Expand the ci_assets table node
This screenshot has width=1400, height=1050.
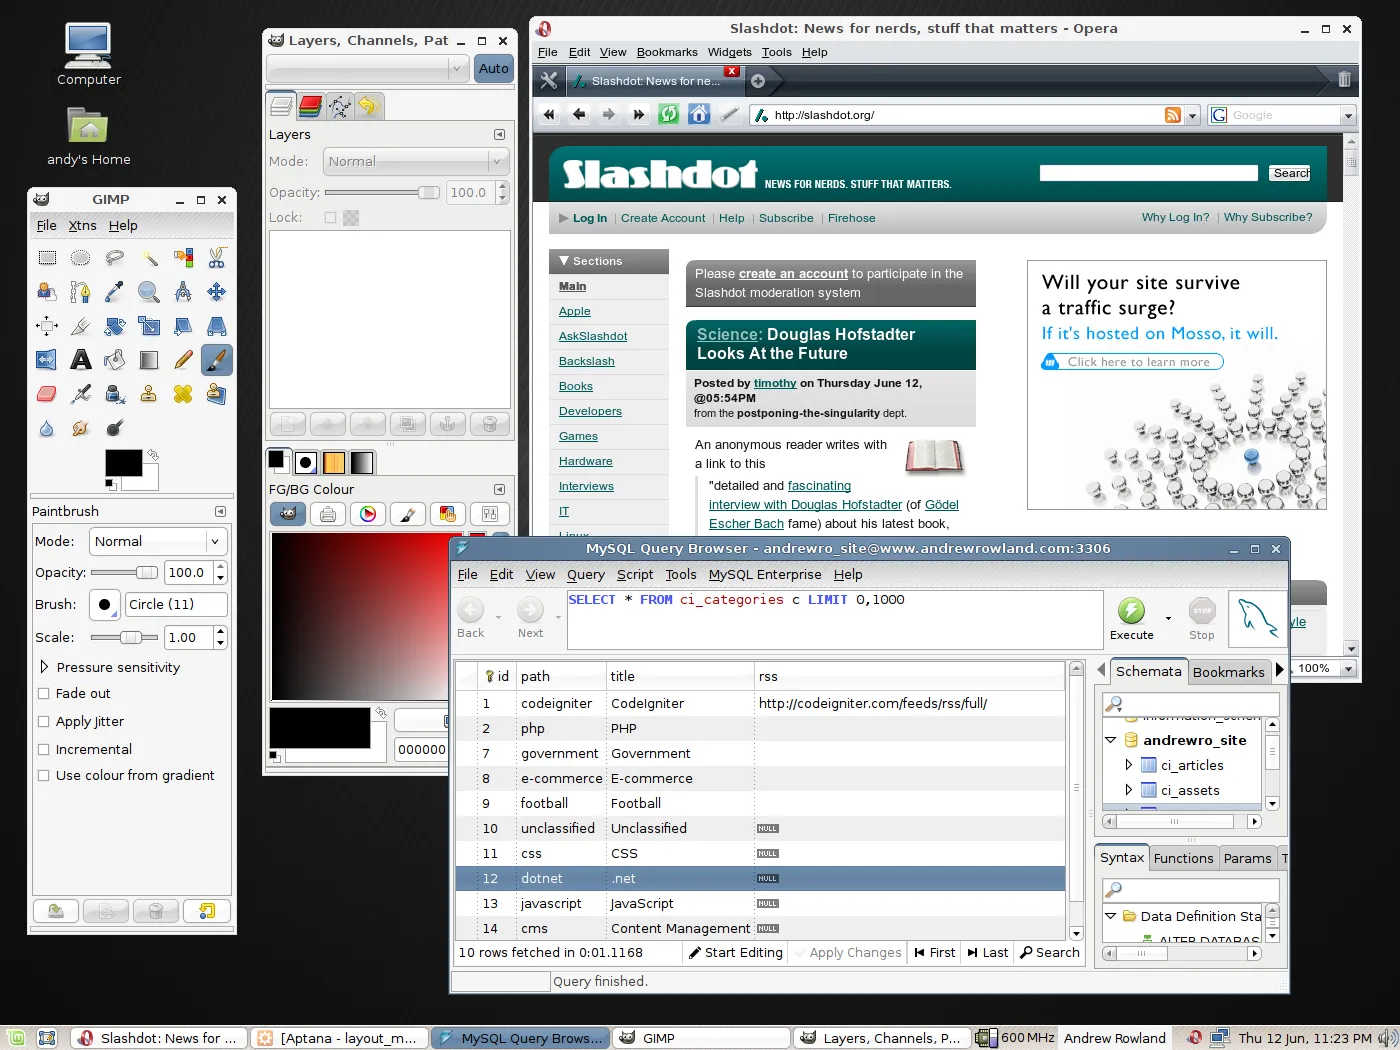click(1129, 790)
